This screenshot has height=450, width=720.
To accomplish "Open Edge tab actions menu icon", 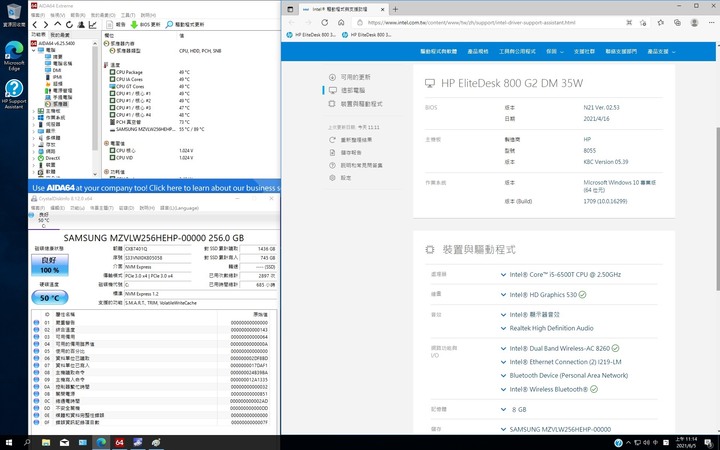I will [290, 9].
